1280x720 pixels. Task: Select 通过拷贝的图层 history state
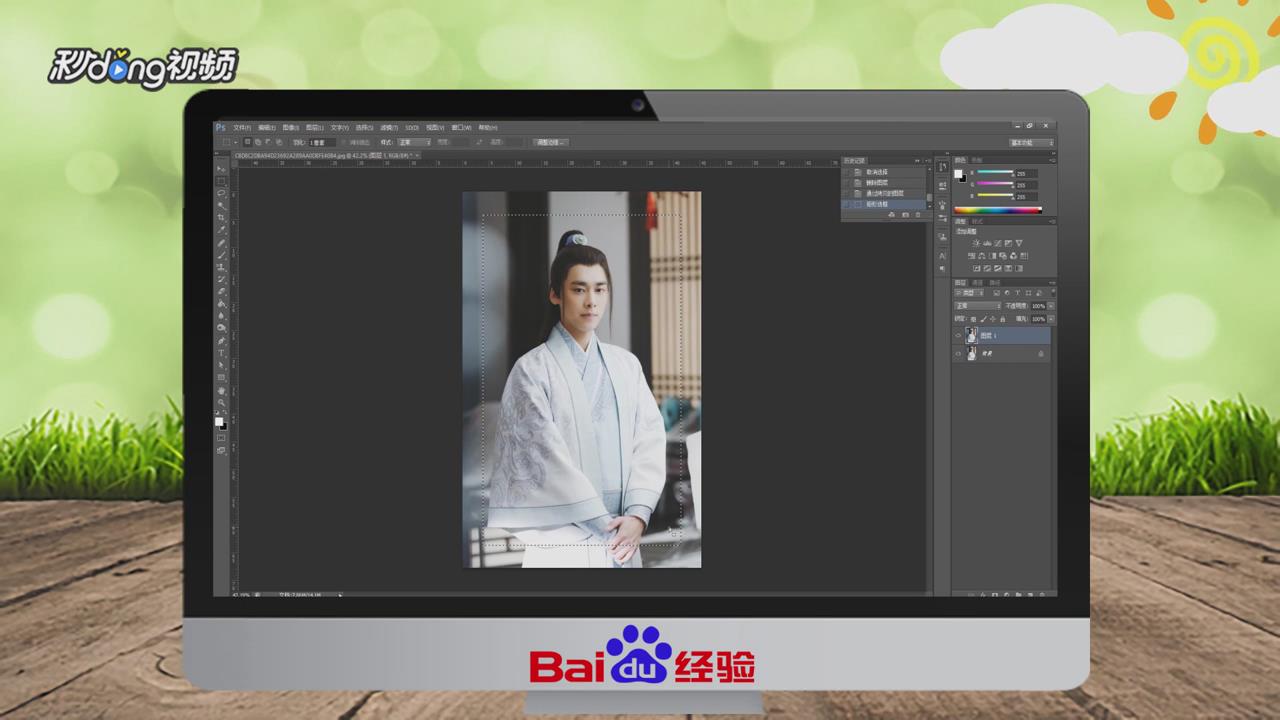(884, 193)
